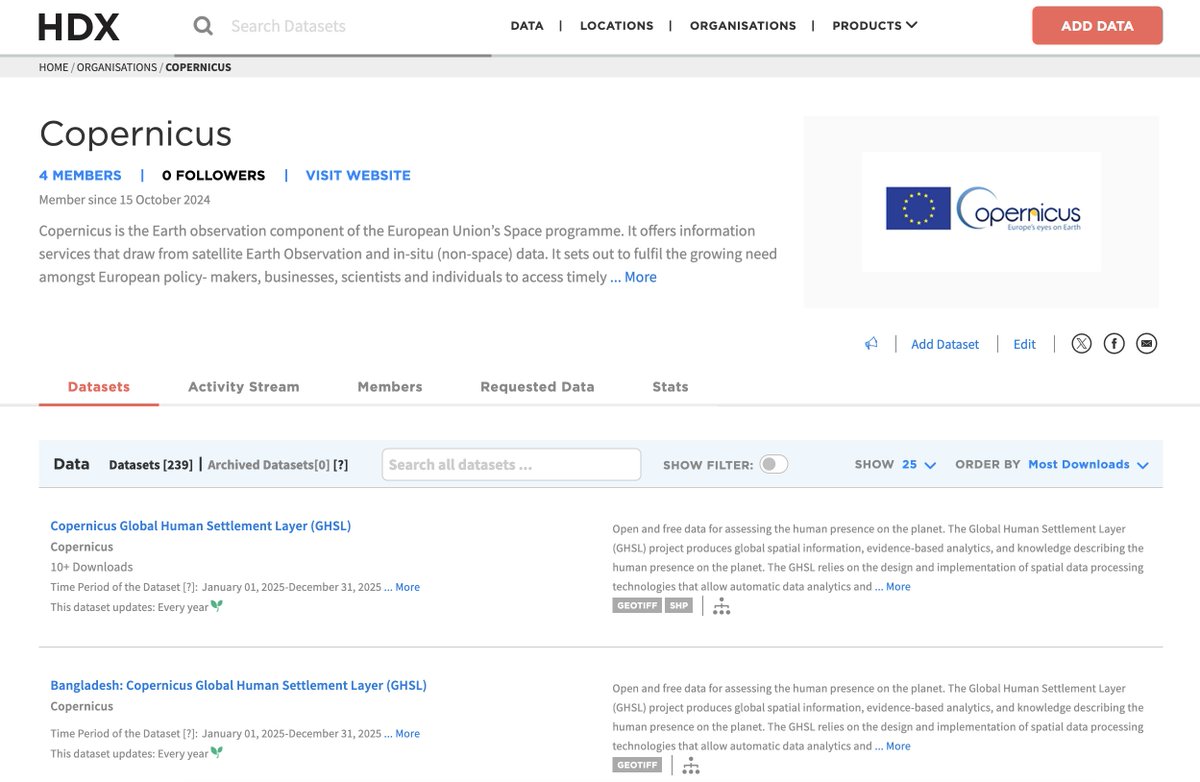1200x782 pixels.
Task: Switch to the Activity Stream tab
Action: click(x=243, y=386)
